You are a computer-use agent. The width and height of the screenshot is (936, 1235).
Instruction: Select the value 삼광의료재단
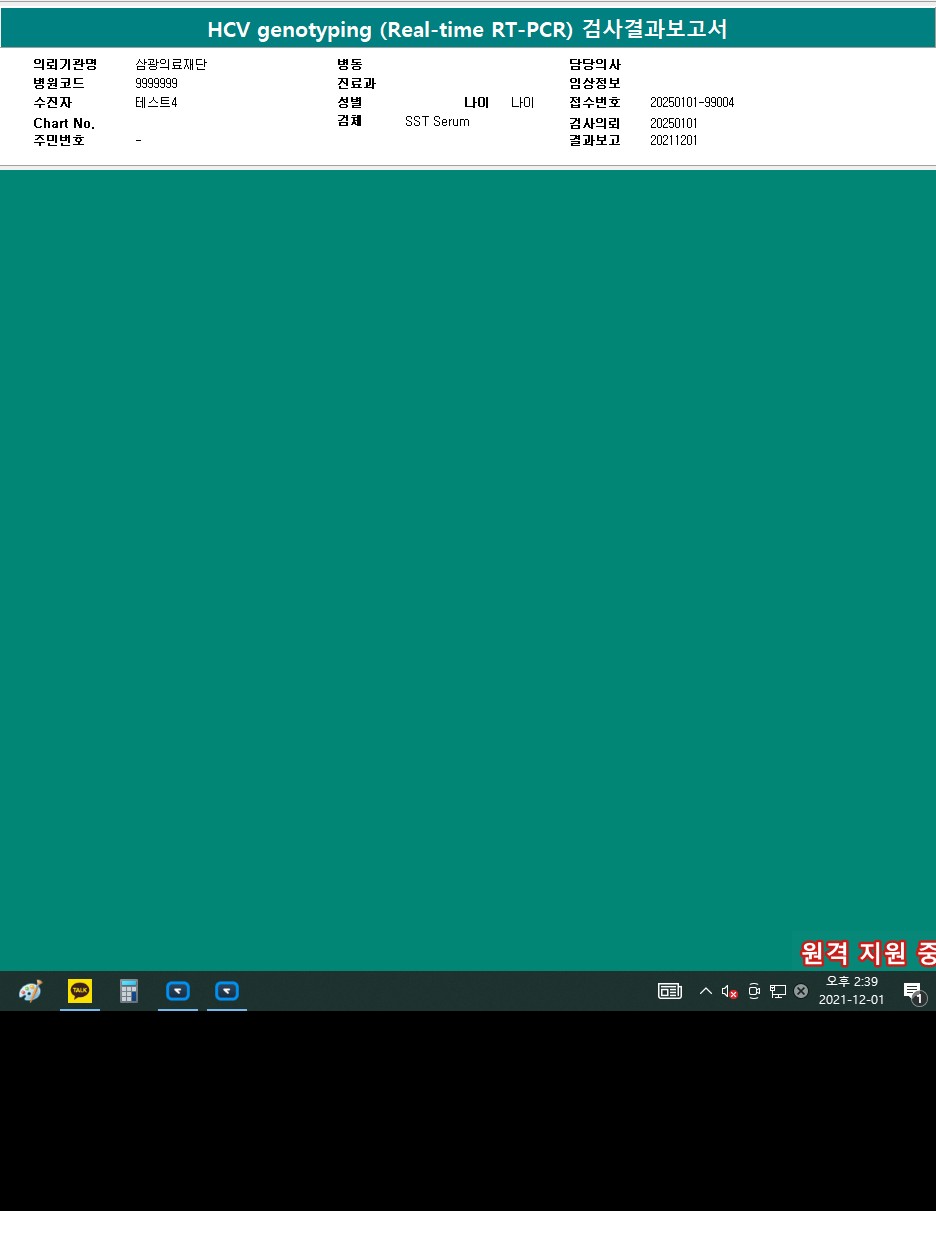171,65
